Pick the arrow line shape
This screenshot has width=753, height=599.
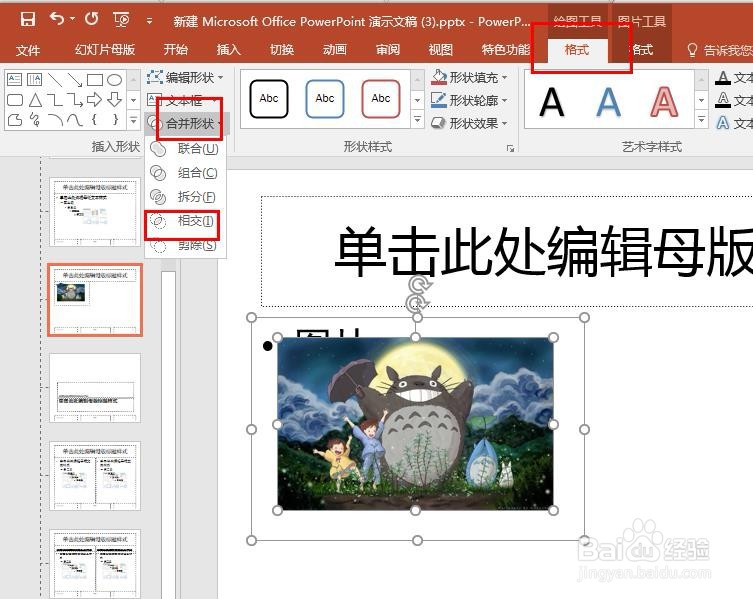74,80
